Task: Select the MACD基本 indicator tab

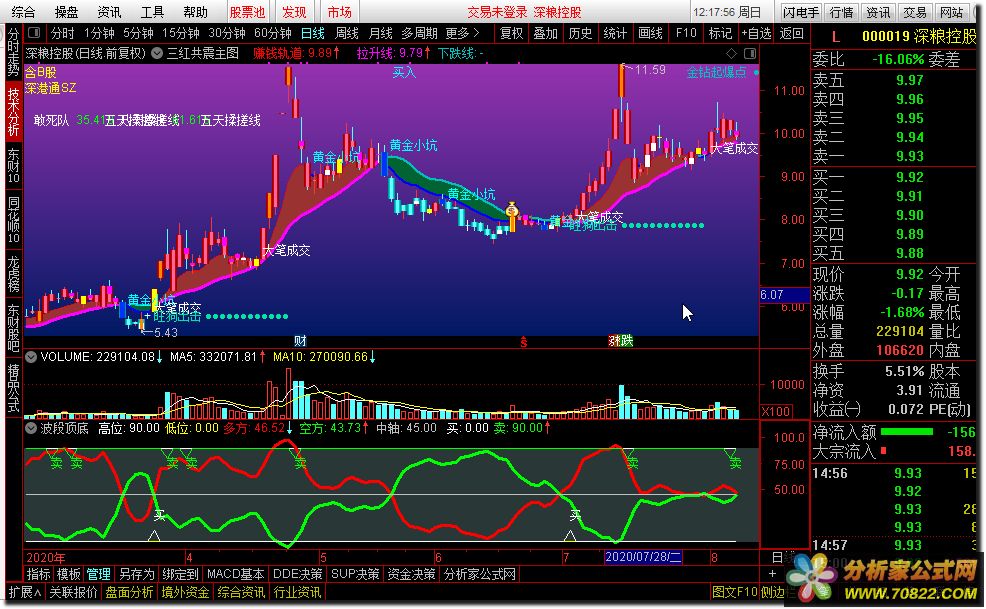Action: [x=236, y=574]
